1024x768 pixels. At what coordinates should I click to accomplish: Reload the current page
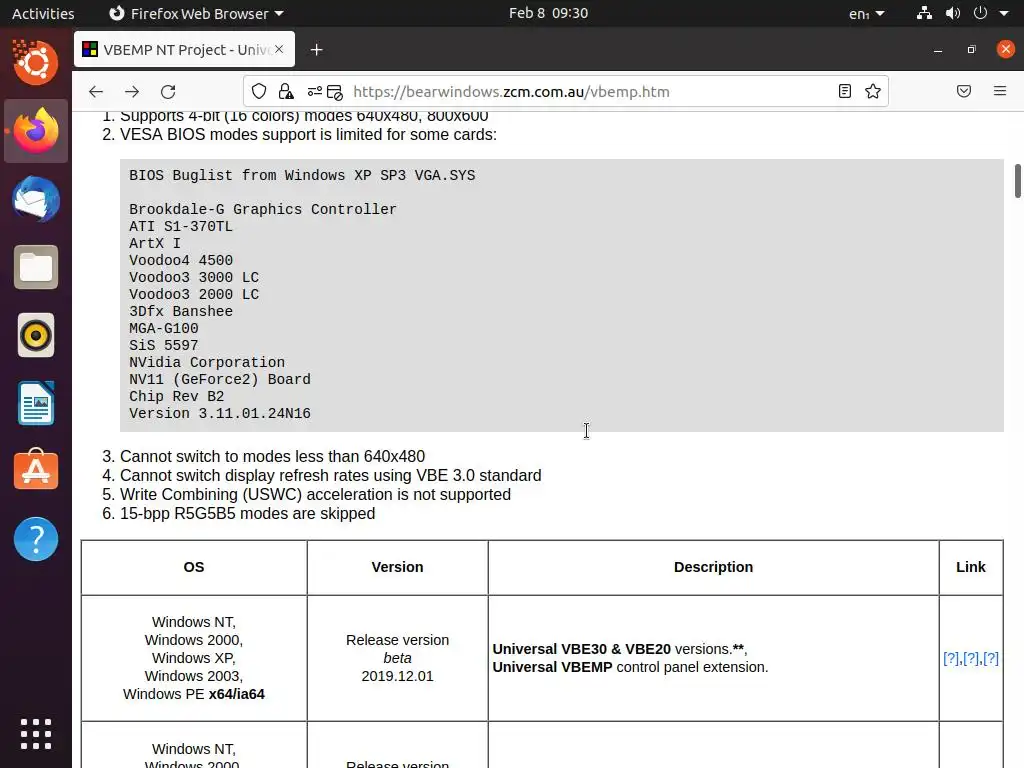point(168,91)
